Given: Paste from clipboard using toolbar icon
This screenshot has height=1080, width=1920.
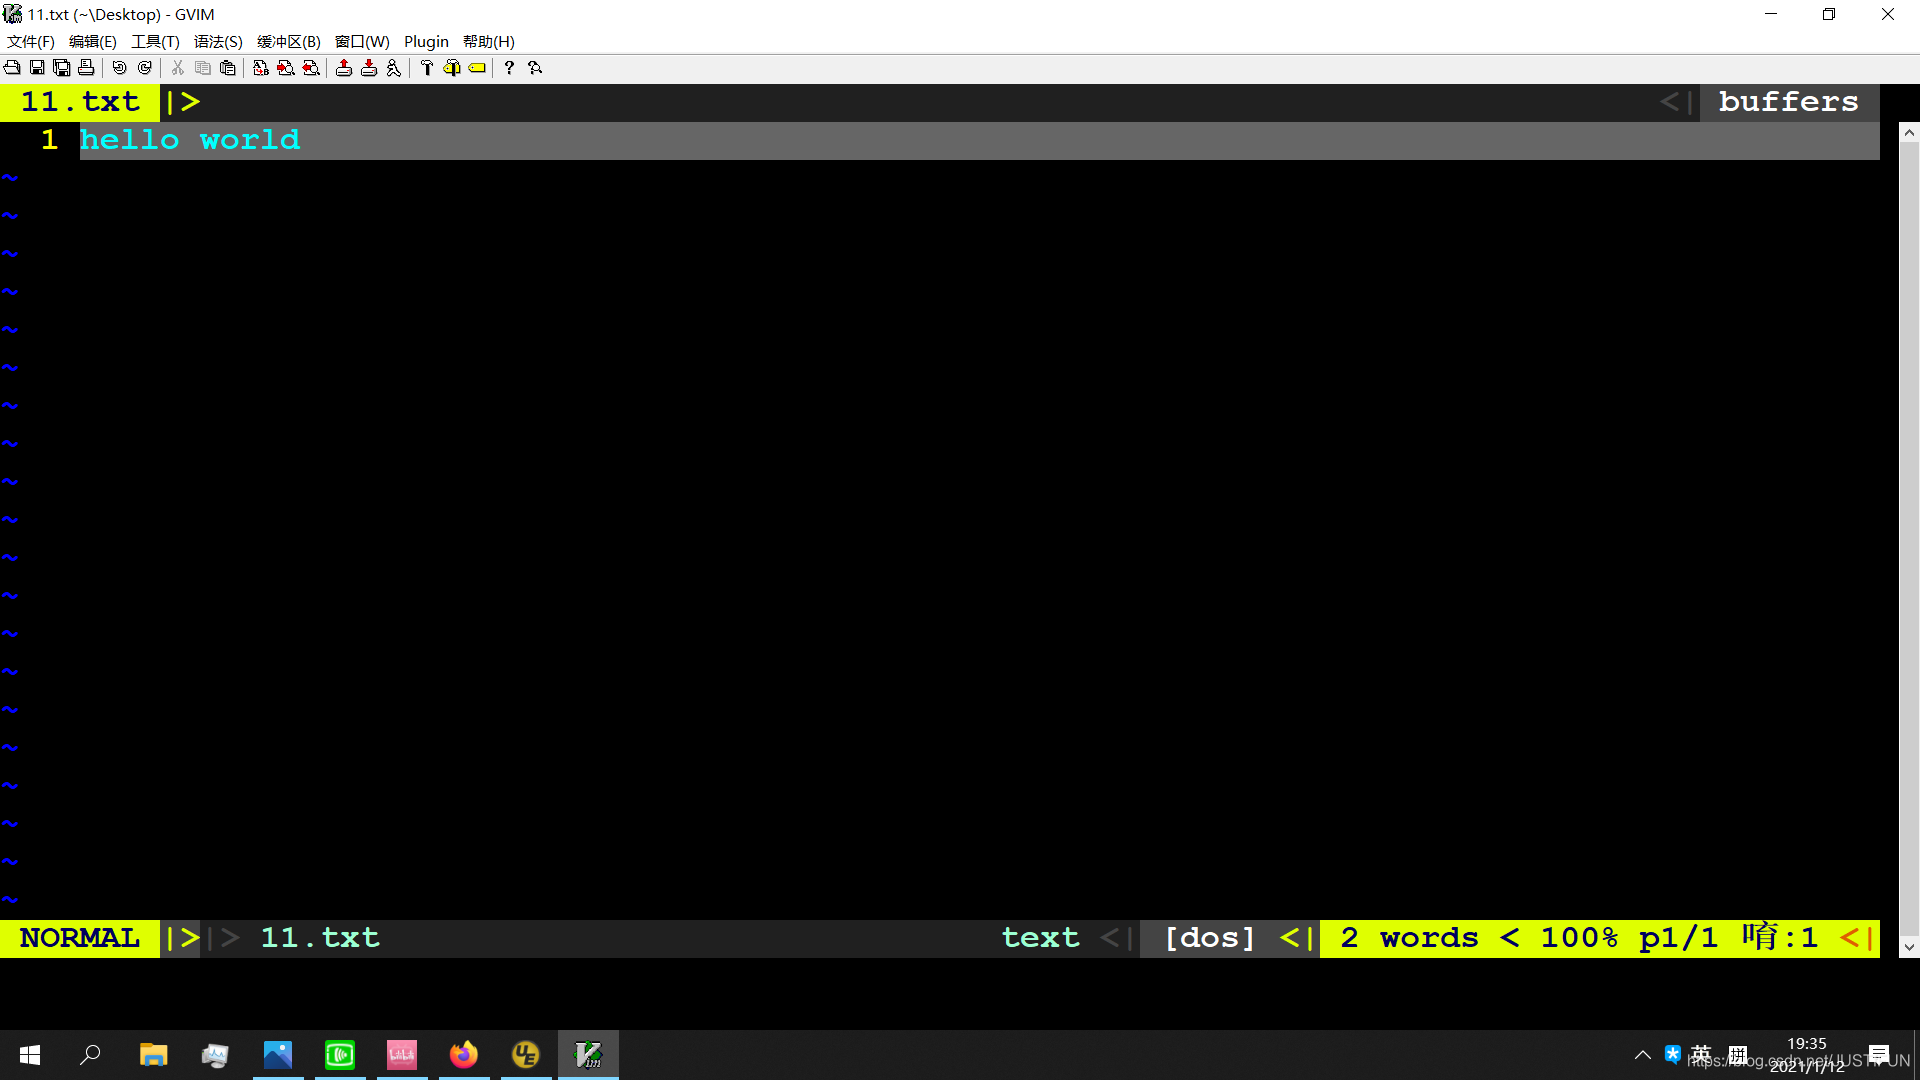Looking at the screenshot, I should 228,68.
